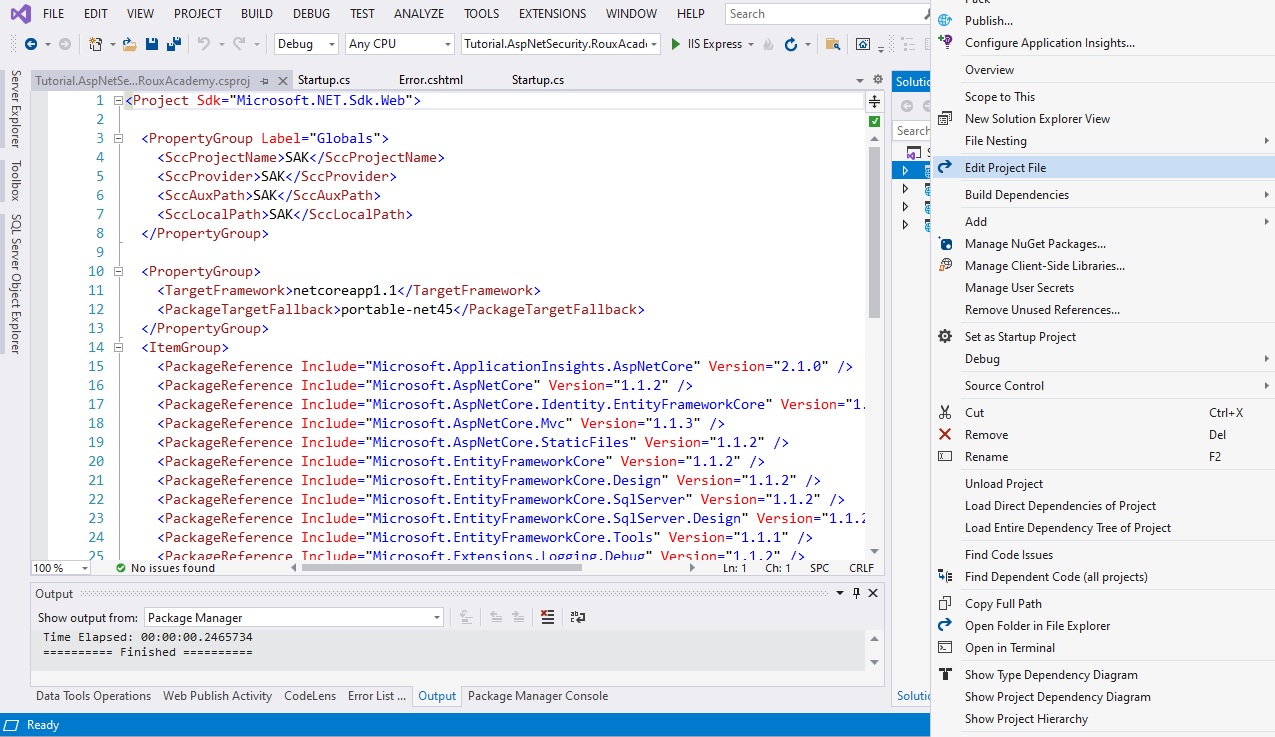This screenshot has width=1275, height=737.
Task: Select Edit Project File from context menu
Action: 1005,168
